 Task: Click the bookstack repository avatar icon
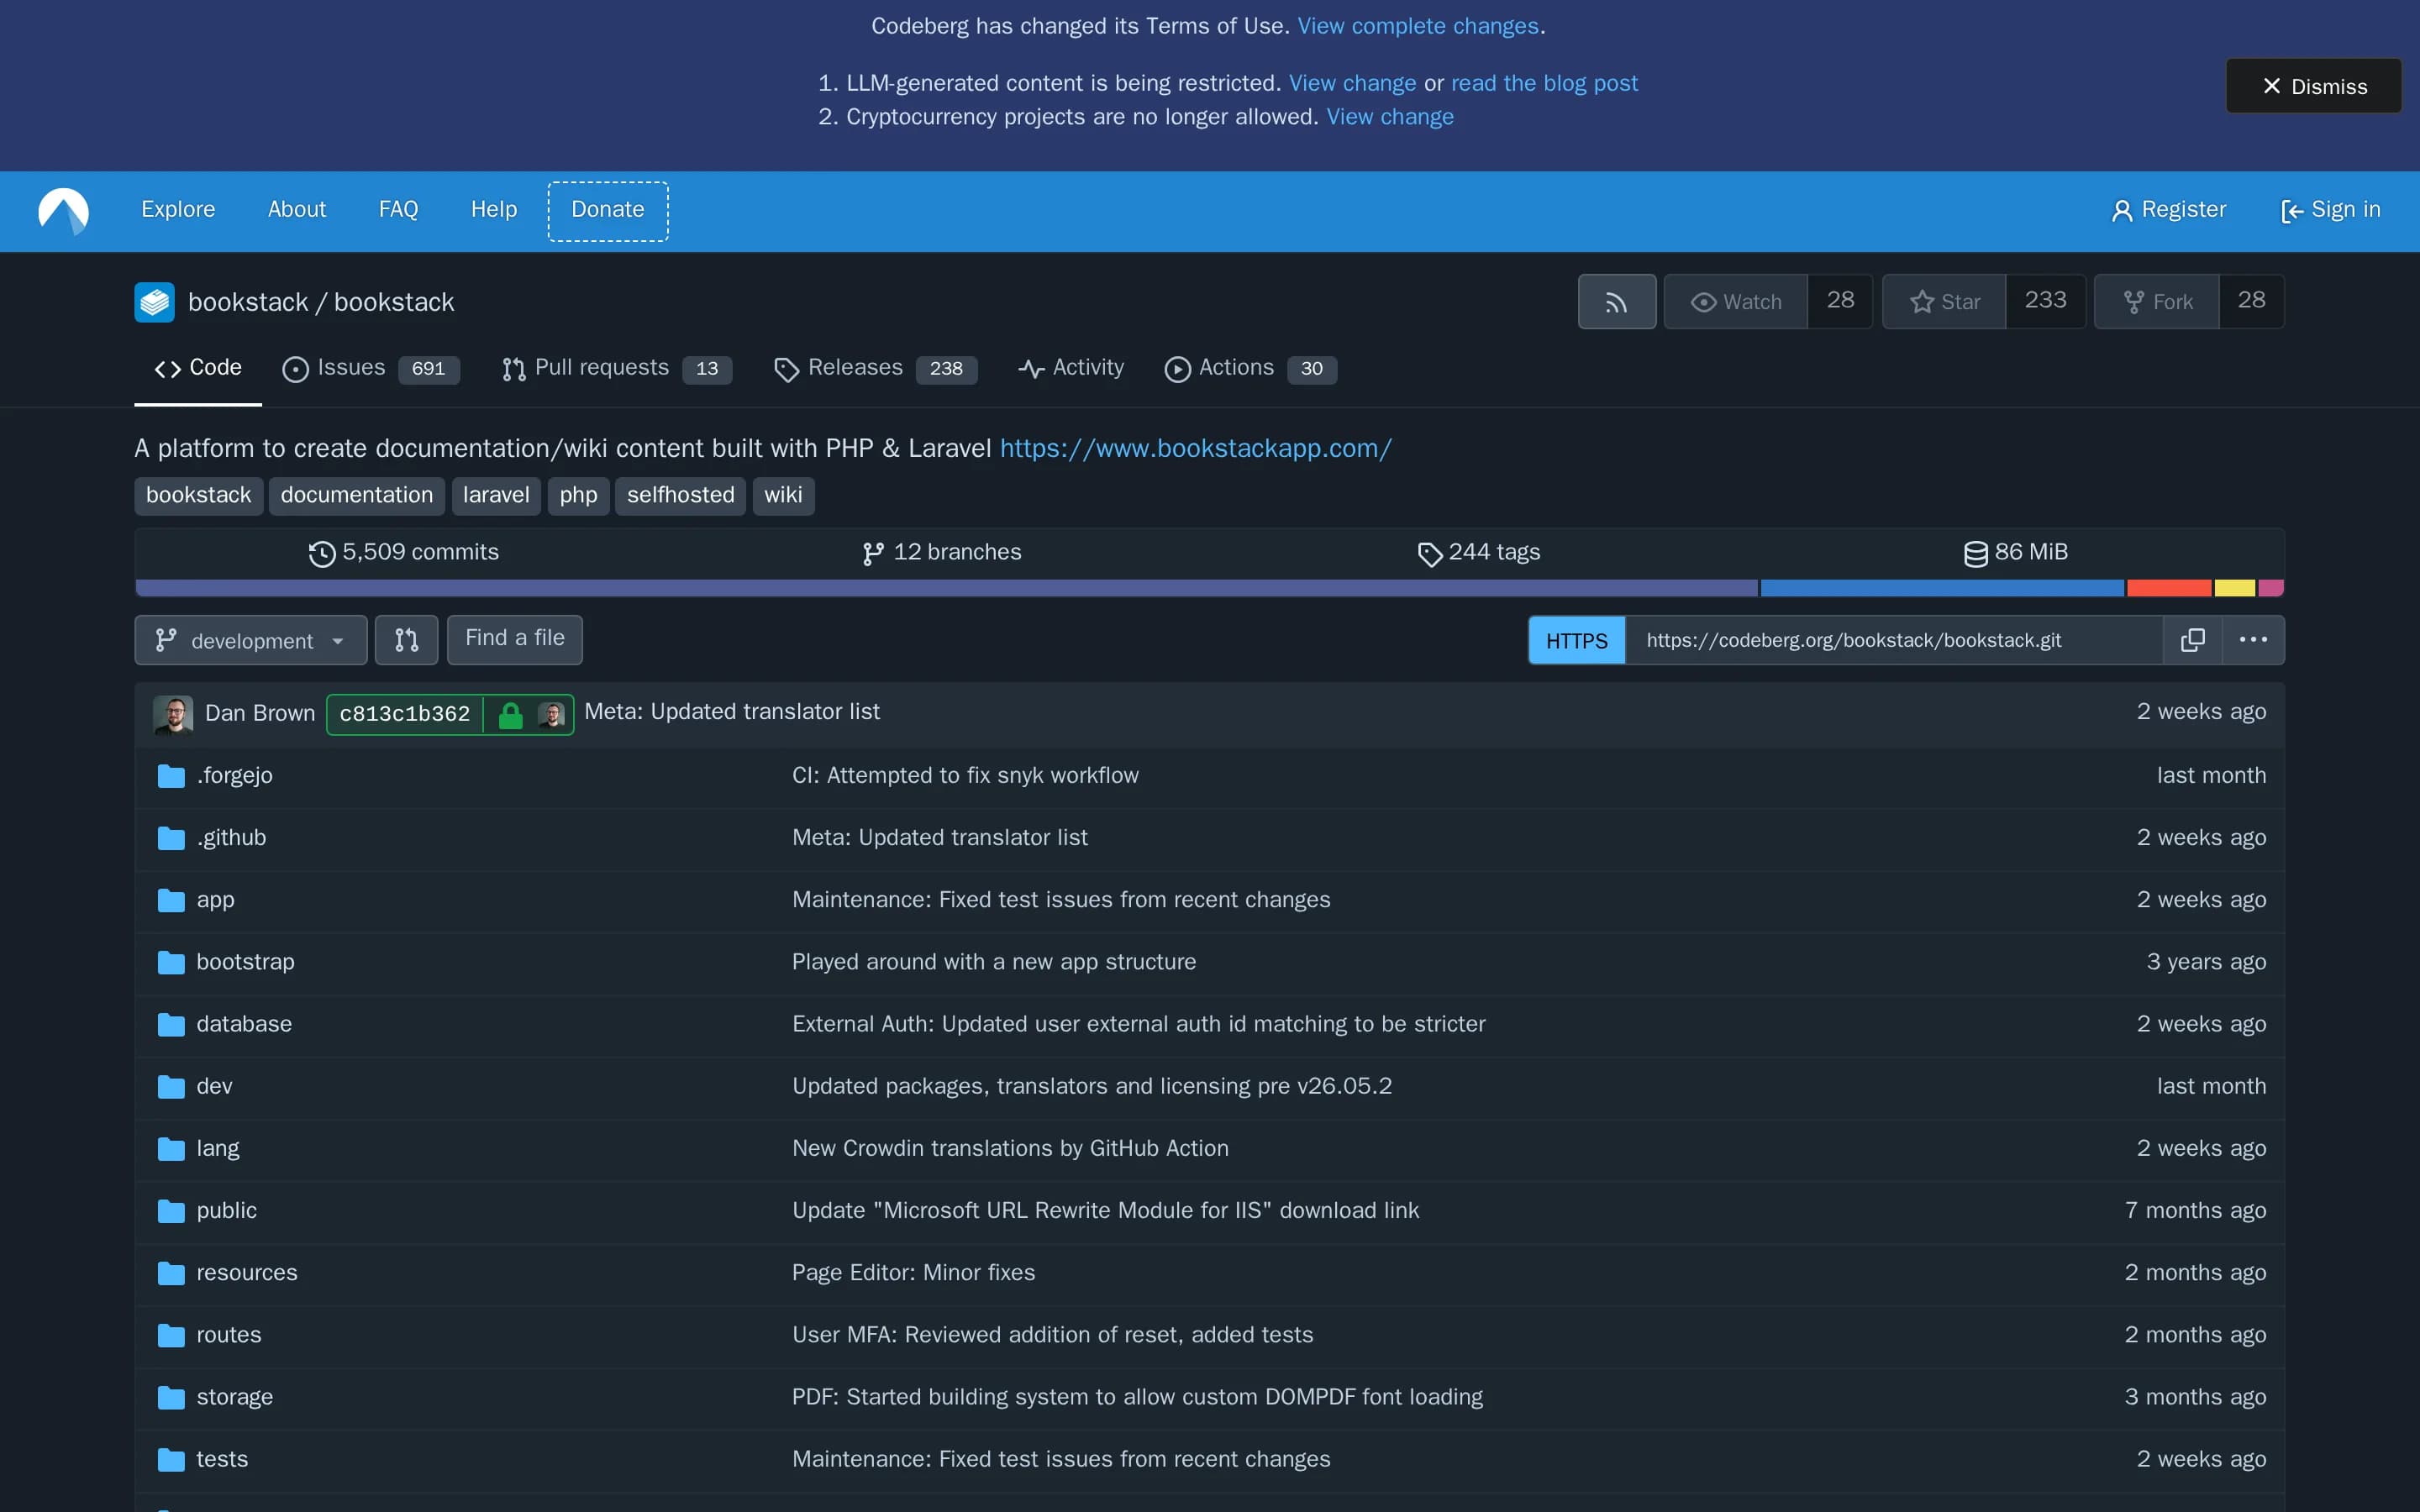pos(154,302)
